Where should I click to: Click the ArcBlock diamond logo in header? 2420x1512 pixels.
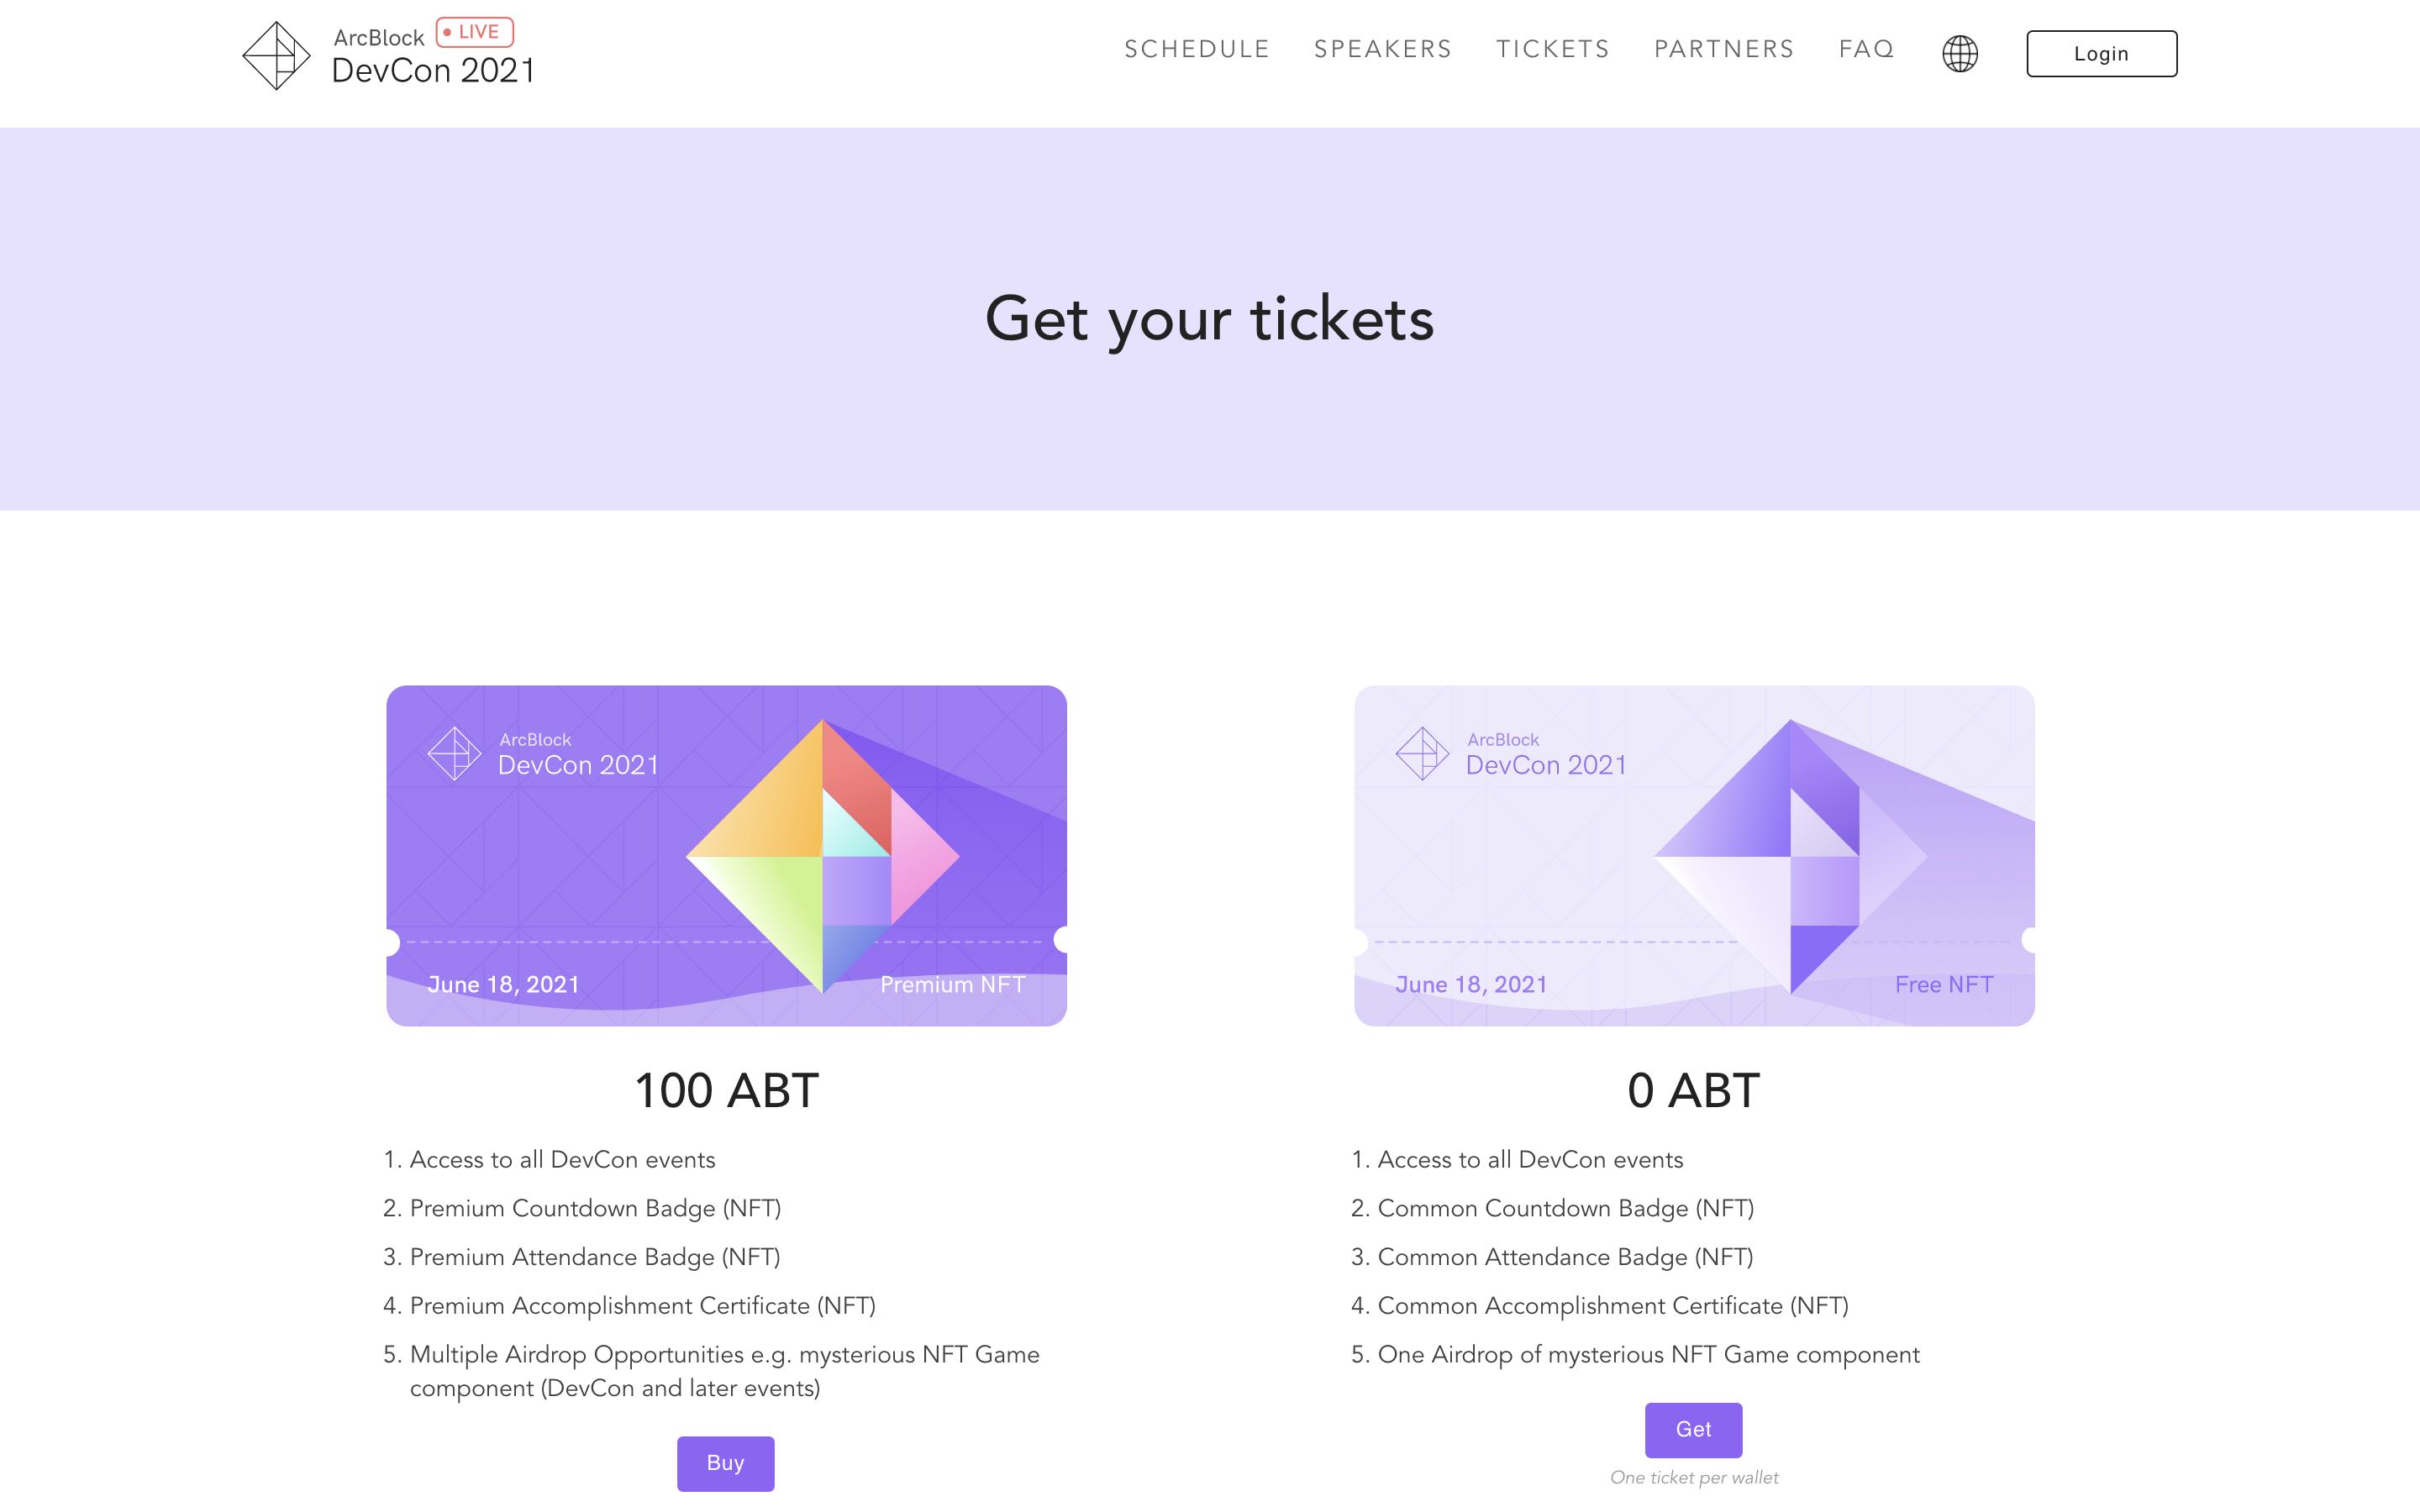[x=276, y=56]
